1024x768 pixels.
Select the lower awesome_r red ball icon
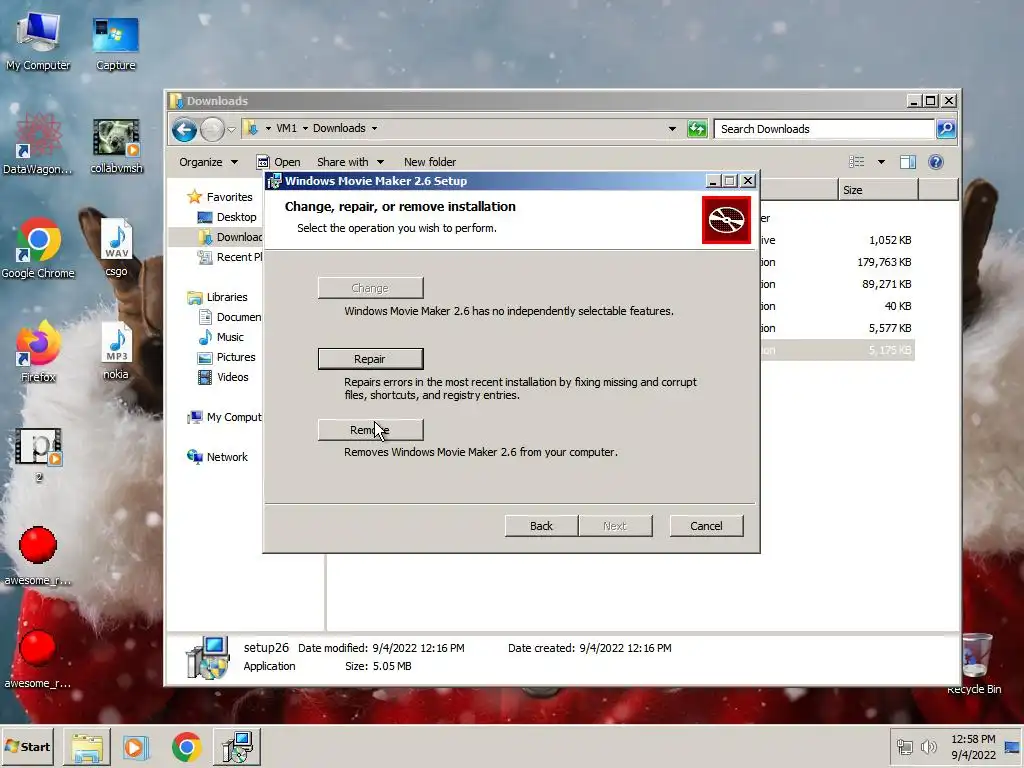pyautogui.click(x=38, y=658)
